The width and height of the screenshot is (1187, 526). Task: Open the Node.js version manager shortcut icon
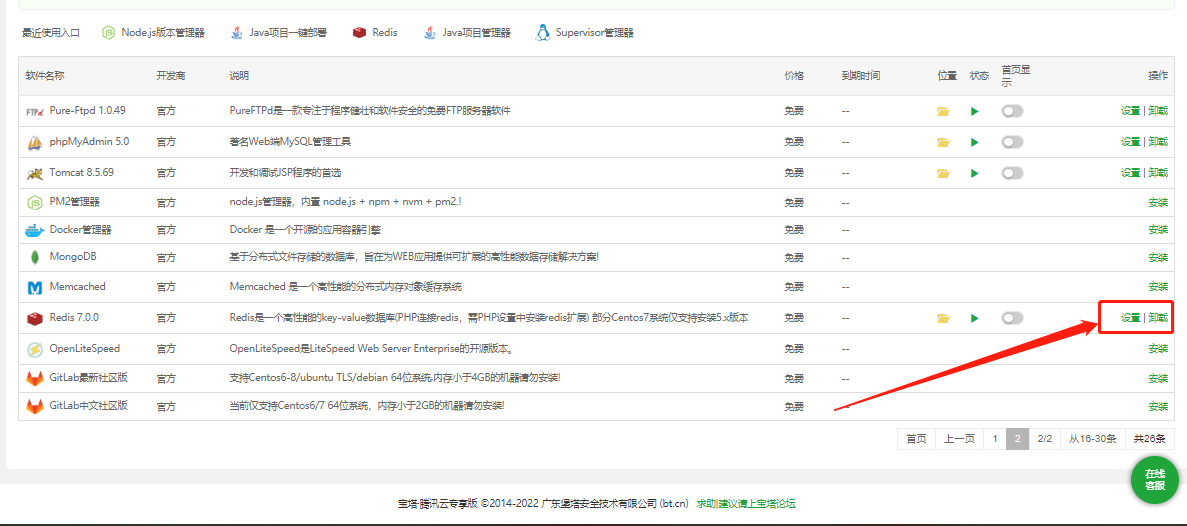(x=109, y=33)
